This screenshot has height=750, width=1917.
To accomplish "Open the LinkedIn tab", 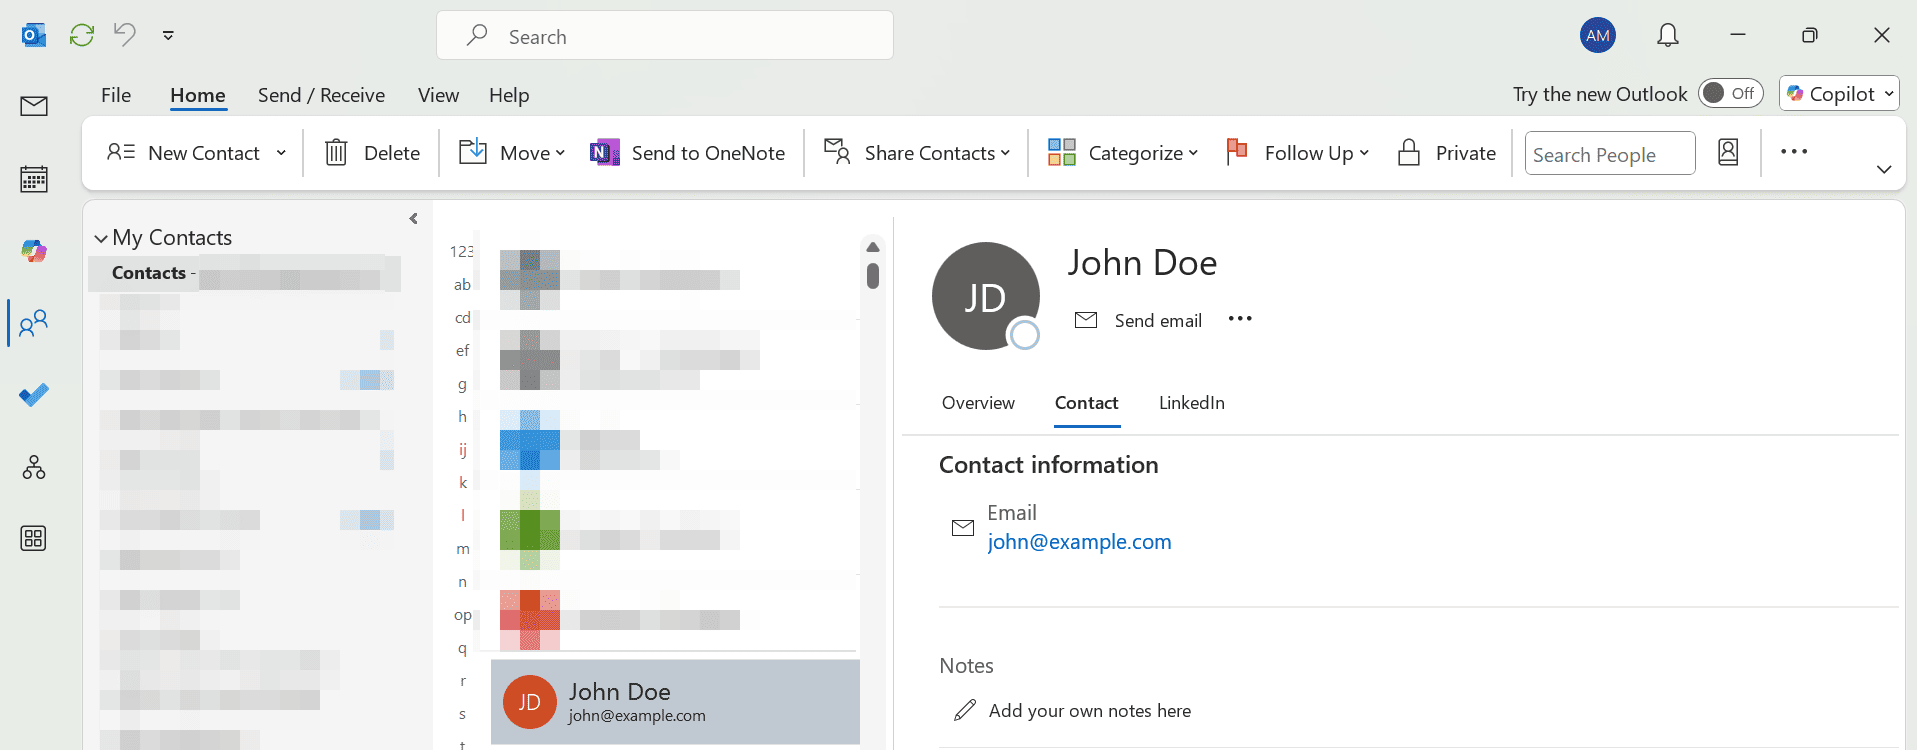I will (x=1192, y=403).
